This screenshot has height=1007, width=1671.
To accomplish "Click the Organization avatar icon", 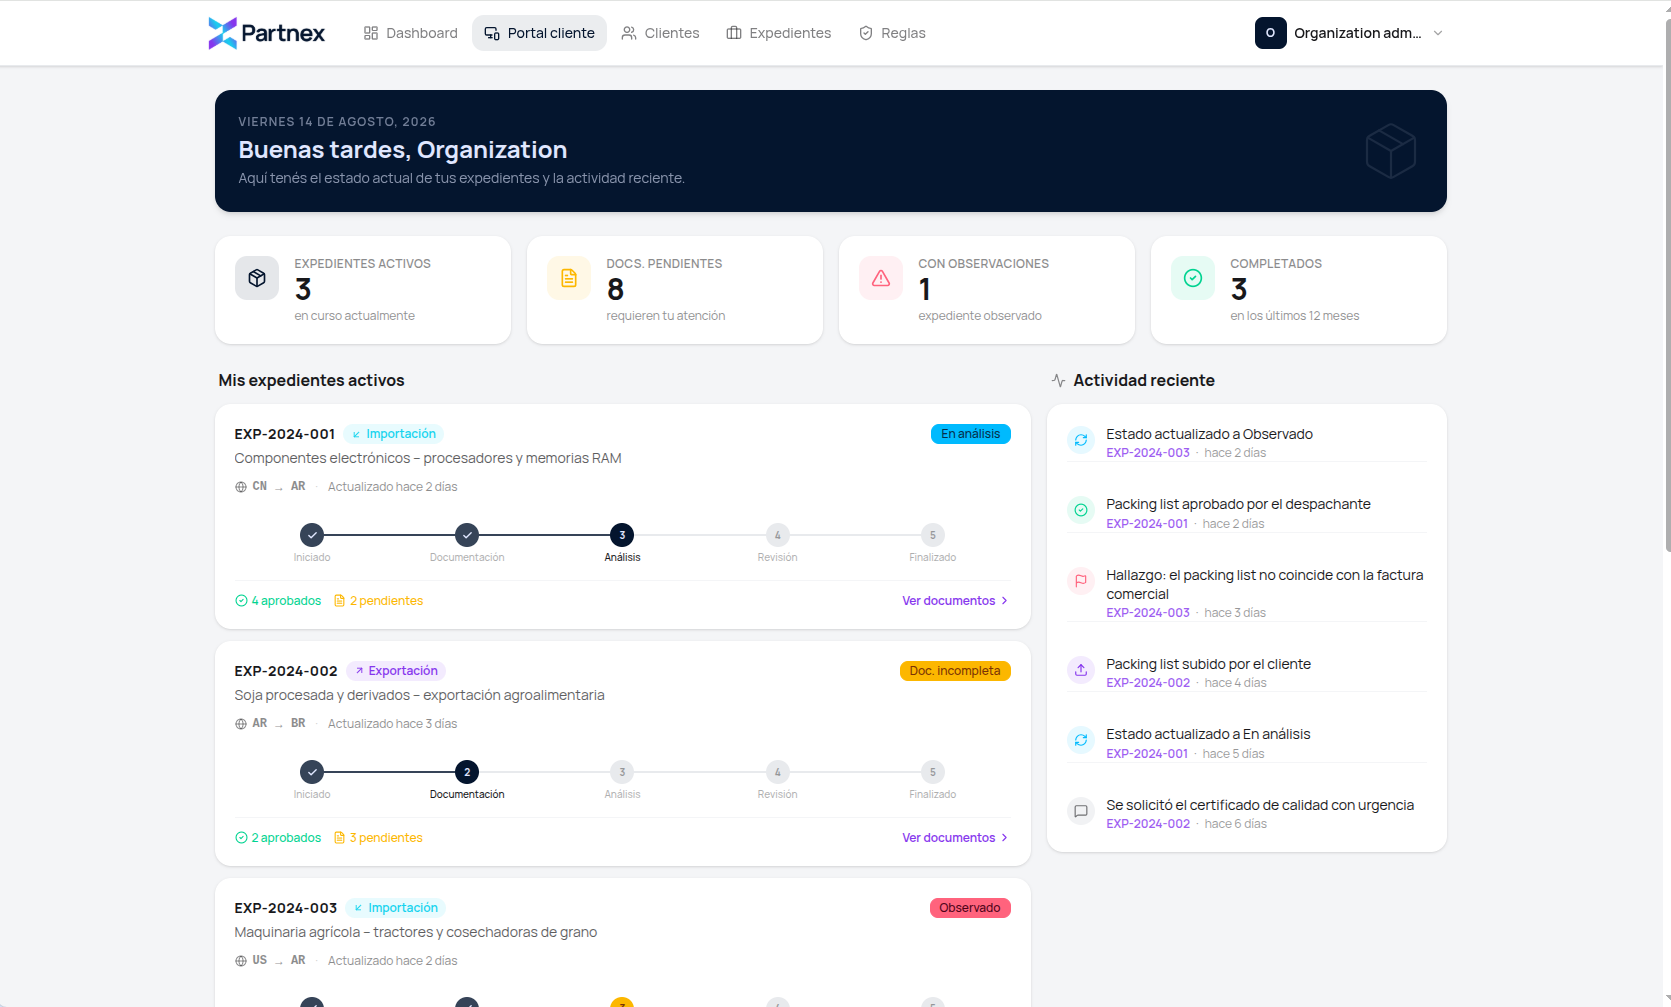I will click(x=1270, y=33).
